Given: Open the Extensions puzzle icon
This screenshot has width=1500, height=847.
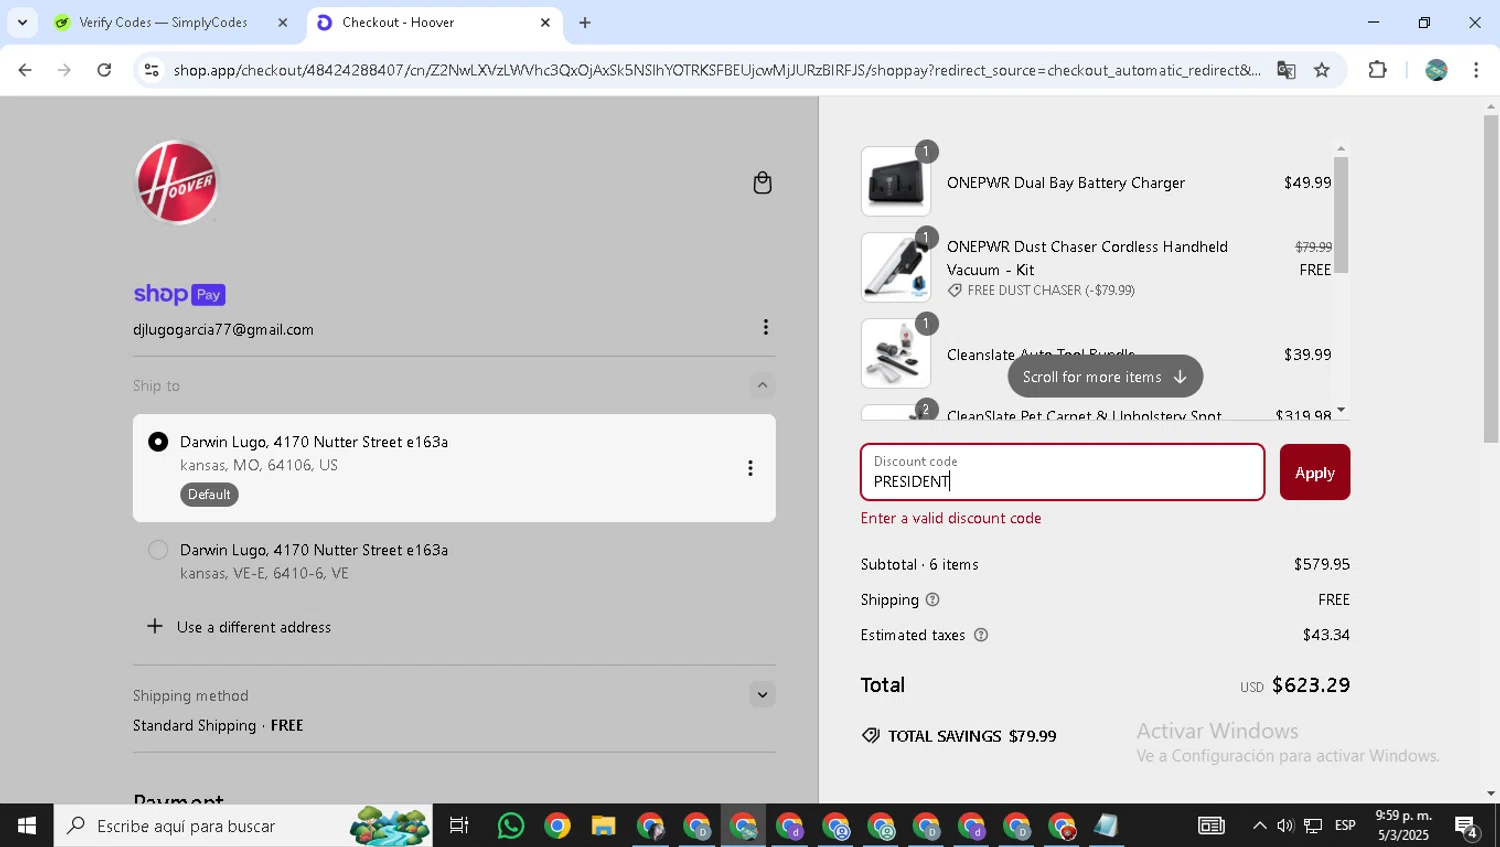Looking at the screenshot, I should (x=1377, y=70).
